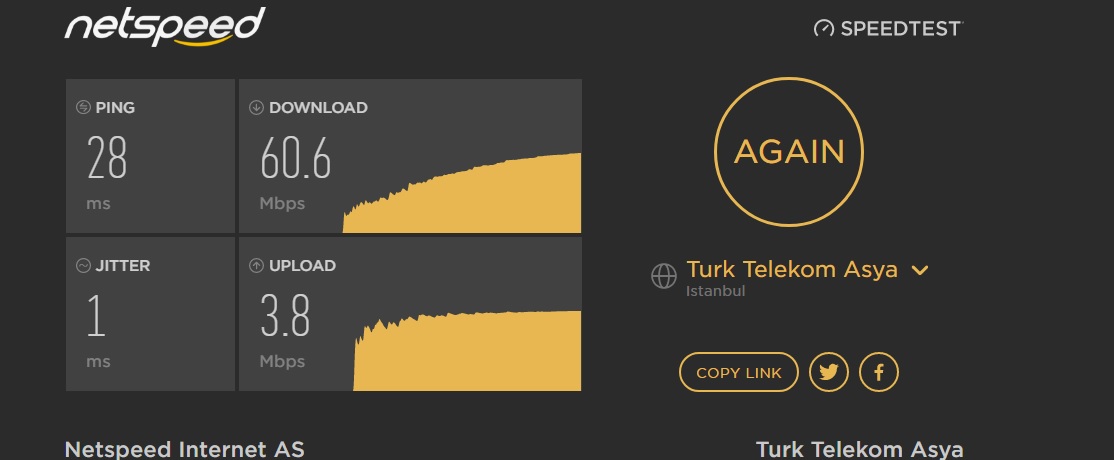This screenshot has height=460, width=1114.
Task: Click the download arrow icon
Action: point(256,107)
